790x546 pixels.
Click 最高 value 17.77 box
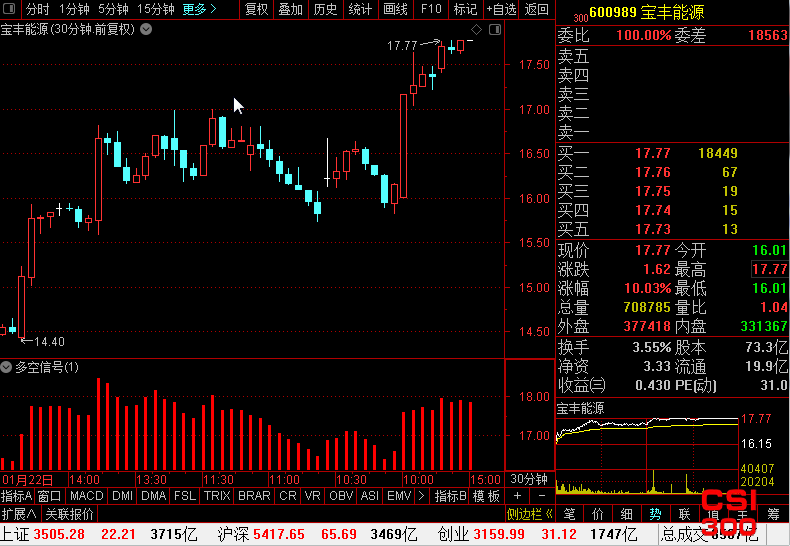769,269
